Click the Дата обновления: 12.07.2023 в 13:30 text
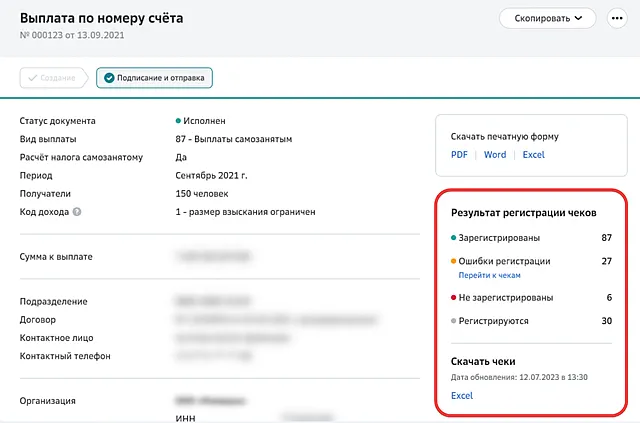Viewport: 640px width, 423px height. coord(519,377)
